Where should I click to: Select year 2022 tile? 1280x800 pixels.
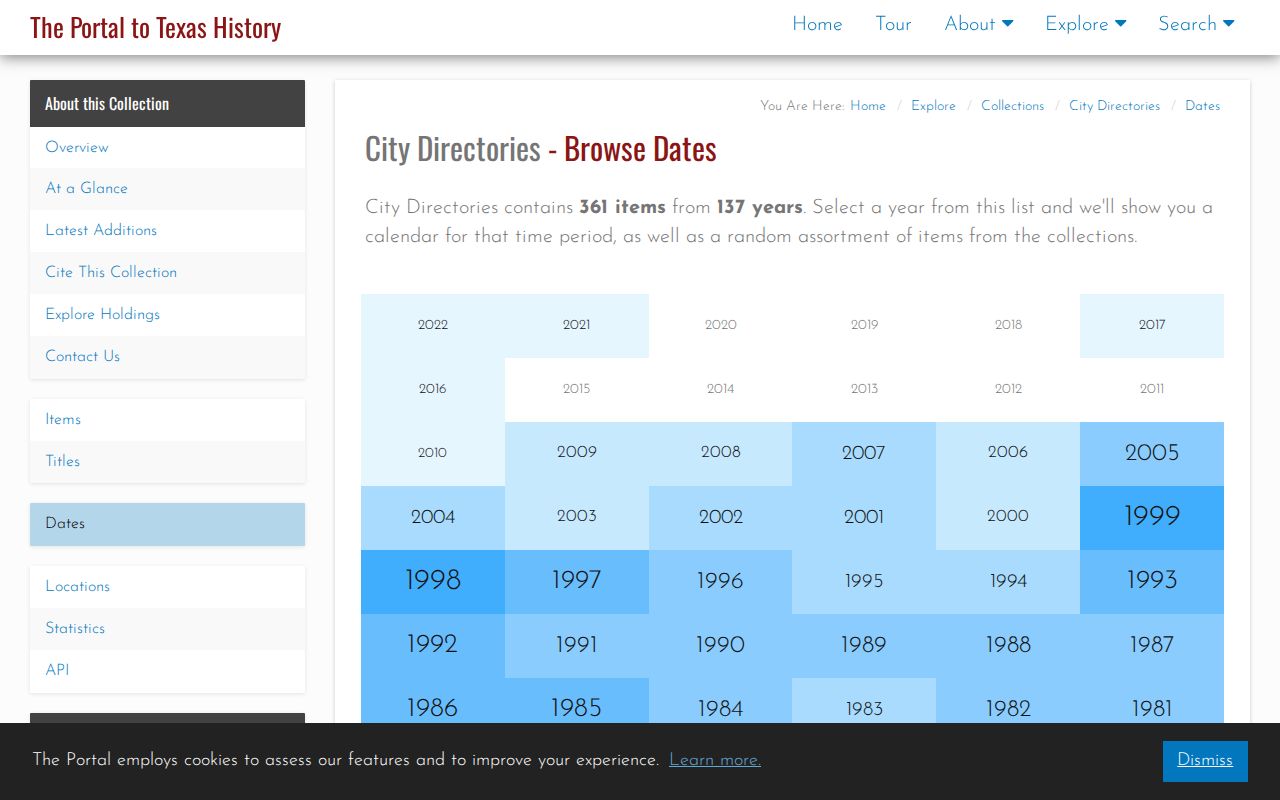coord(433,325)
